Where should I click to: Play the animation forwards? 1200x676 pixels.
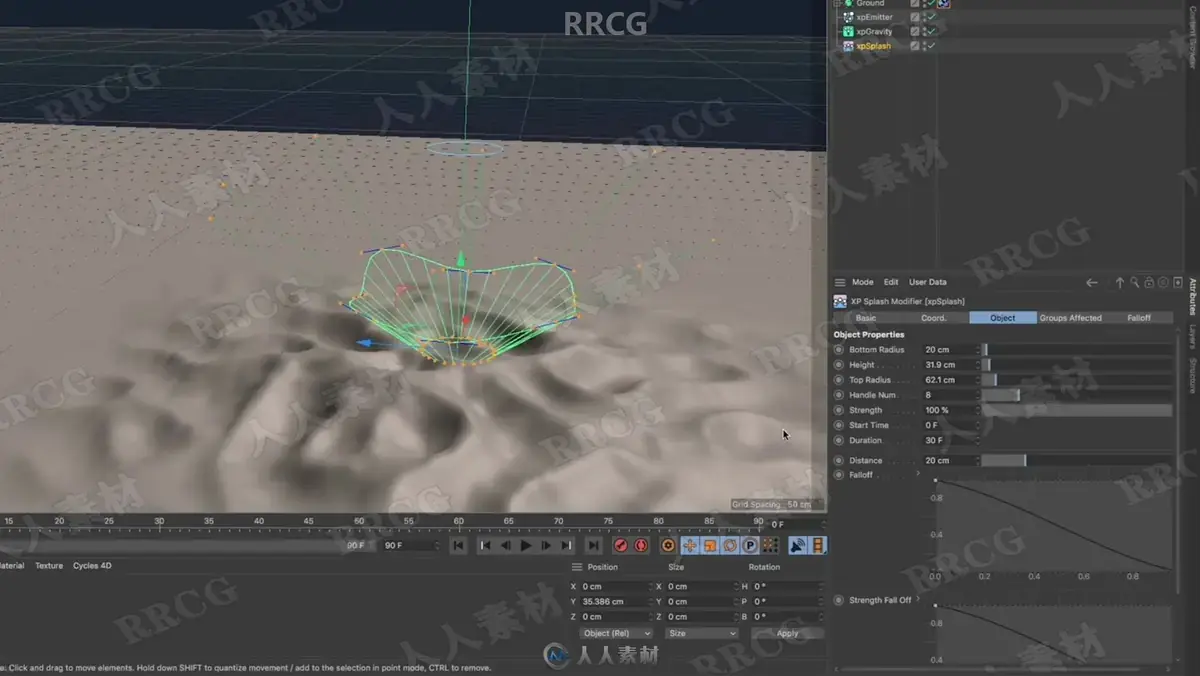pos(526,545)
